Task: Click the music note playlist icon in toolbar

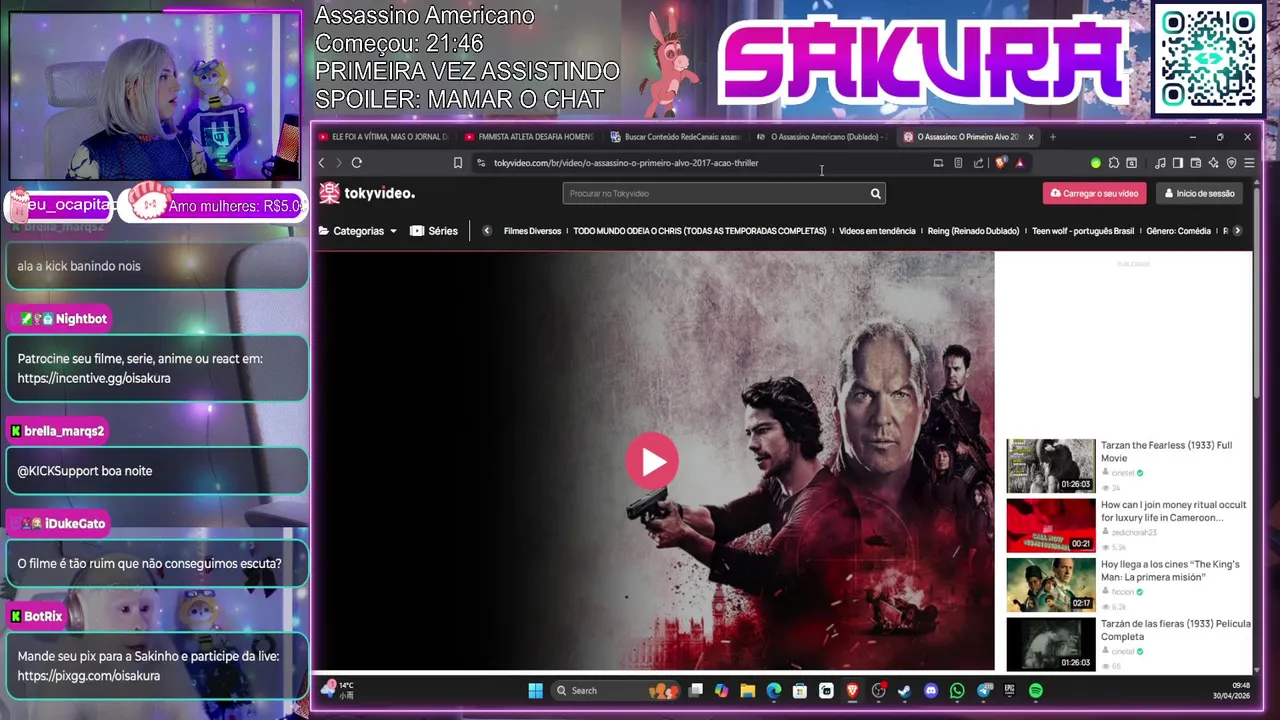Action: click(1160, 163)
